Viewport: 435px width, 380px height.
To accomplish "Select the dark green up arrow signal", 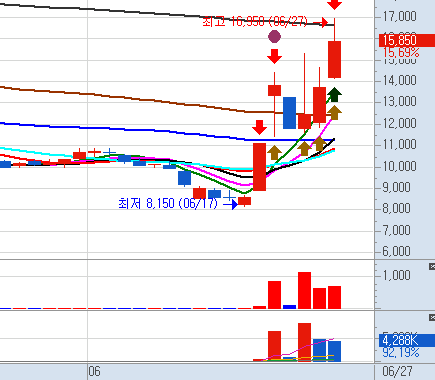I will pos(334,95).
